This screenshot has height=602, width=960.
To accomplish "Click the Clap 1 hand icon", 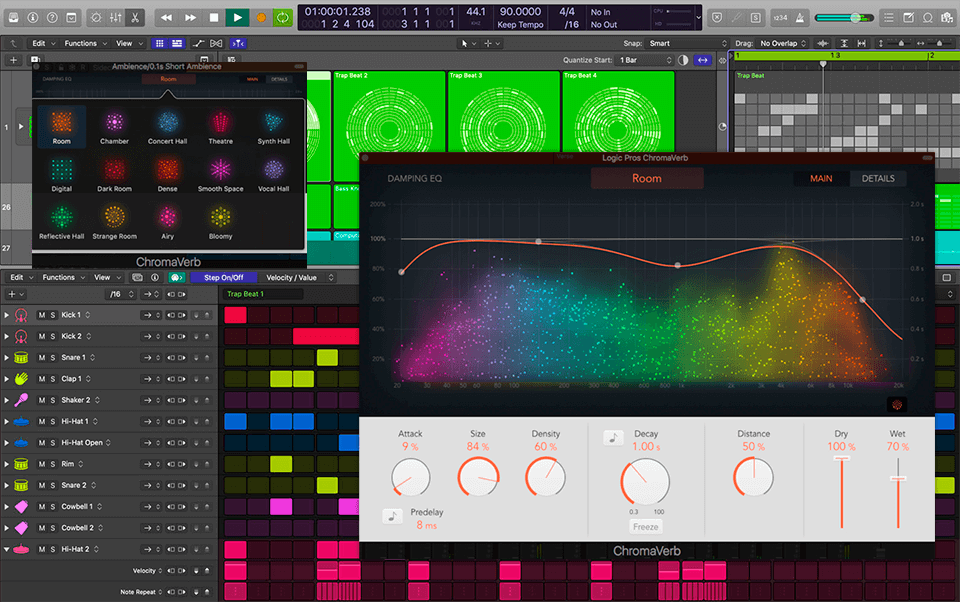I will click(x=21, y=379).
